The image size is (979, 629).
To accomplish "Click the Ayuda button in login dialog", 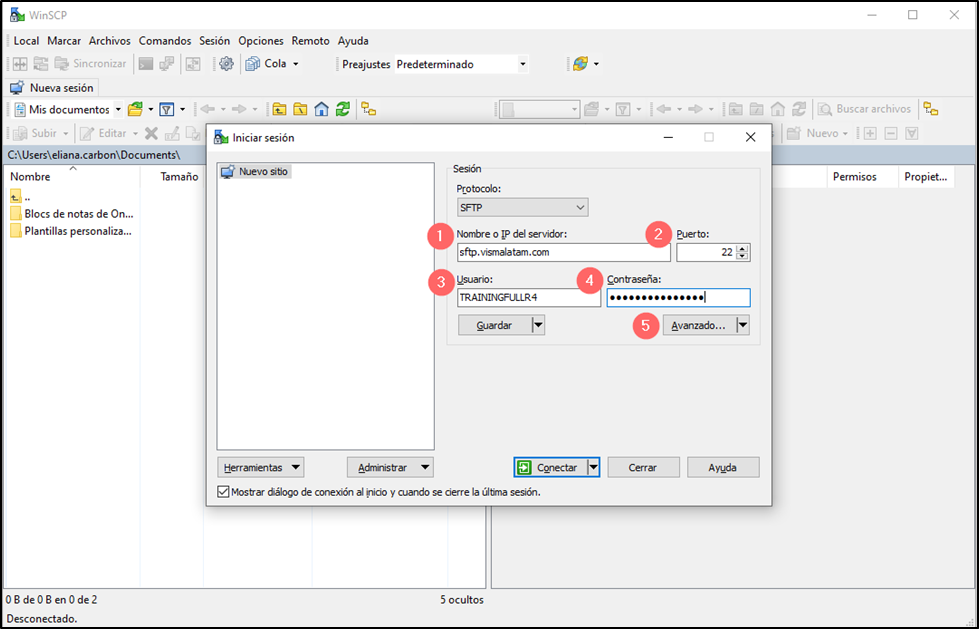I will tap(723, 467).
